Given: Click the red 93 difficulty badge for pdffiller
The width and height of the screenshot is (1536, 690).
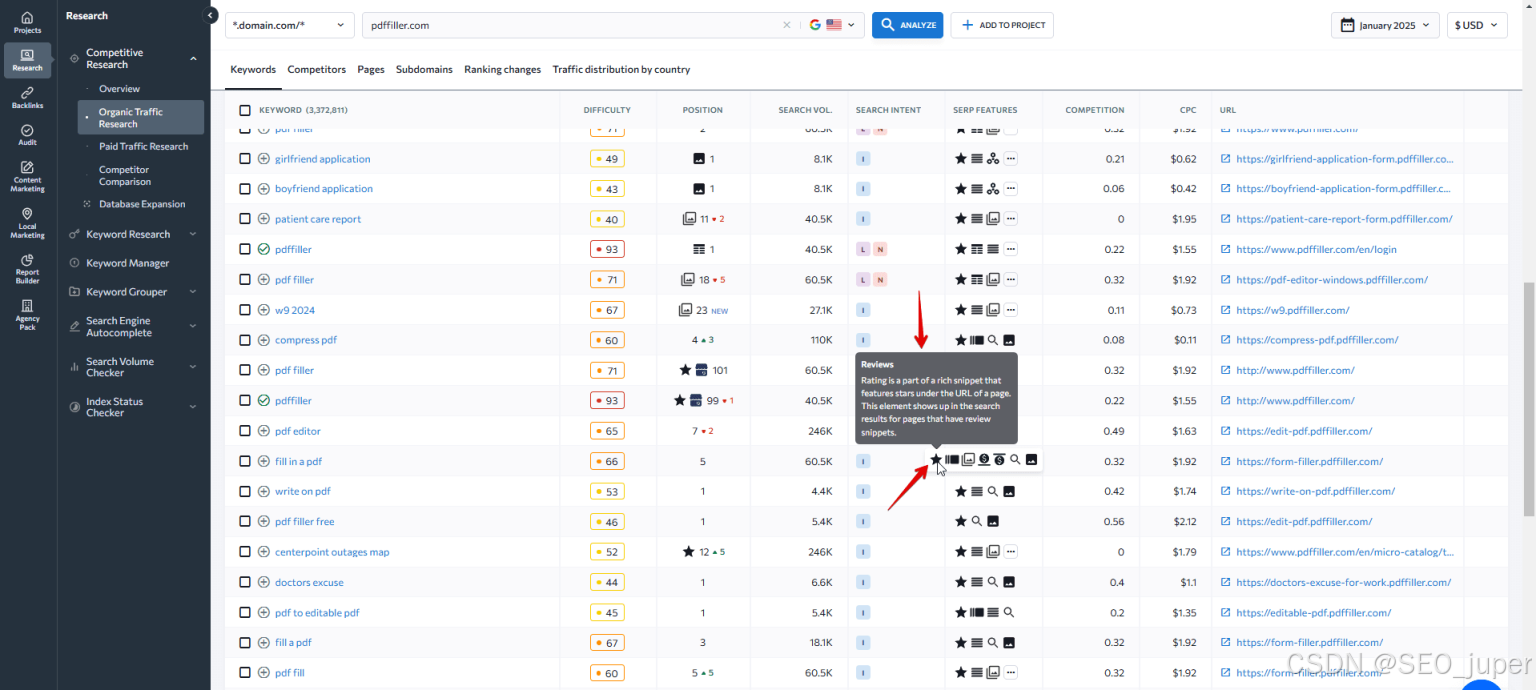Looking at the screenshot, I should pos(607,249).
